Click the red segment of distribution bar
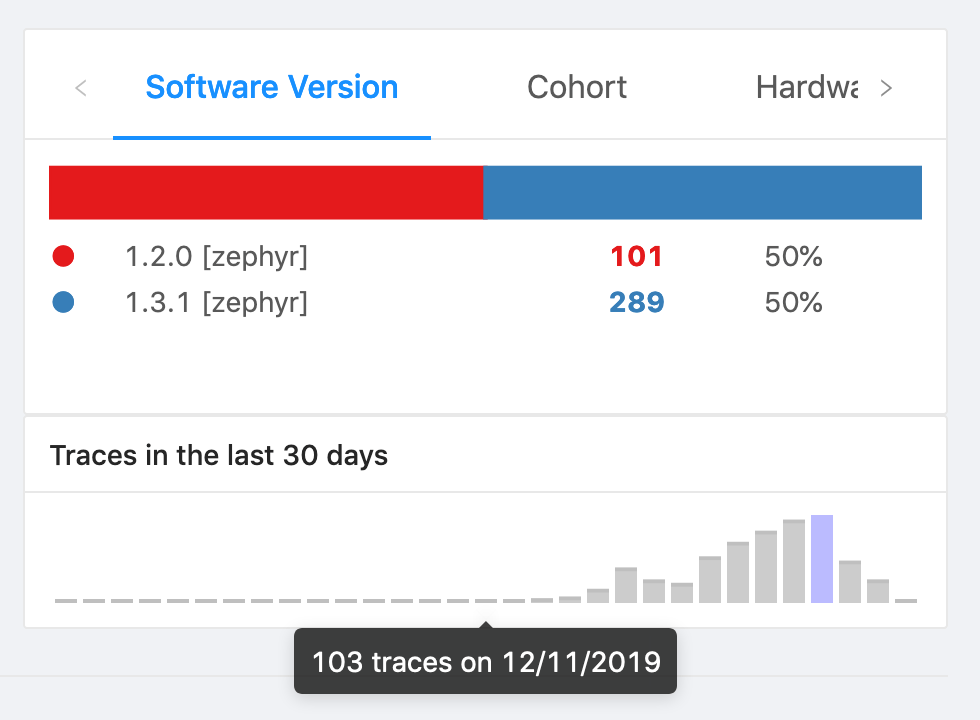The image size is (980, 720). tap(266, 192)
